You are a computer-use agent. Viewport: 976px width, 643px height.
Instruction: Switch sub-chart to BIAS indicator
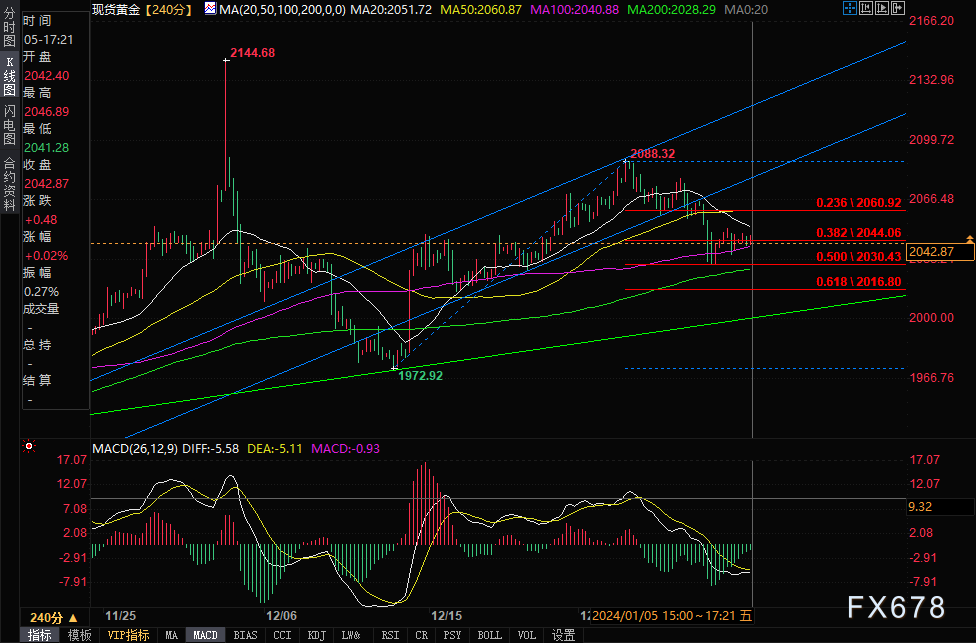[x=244, y=635]
